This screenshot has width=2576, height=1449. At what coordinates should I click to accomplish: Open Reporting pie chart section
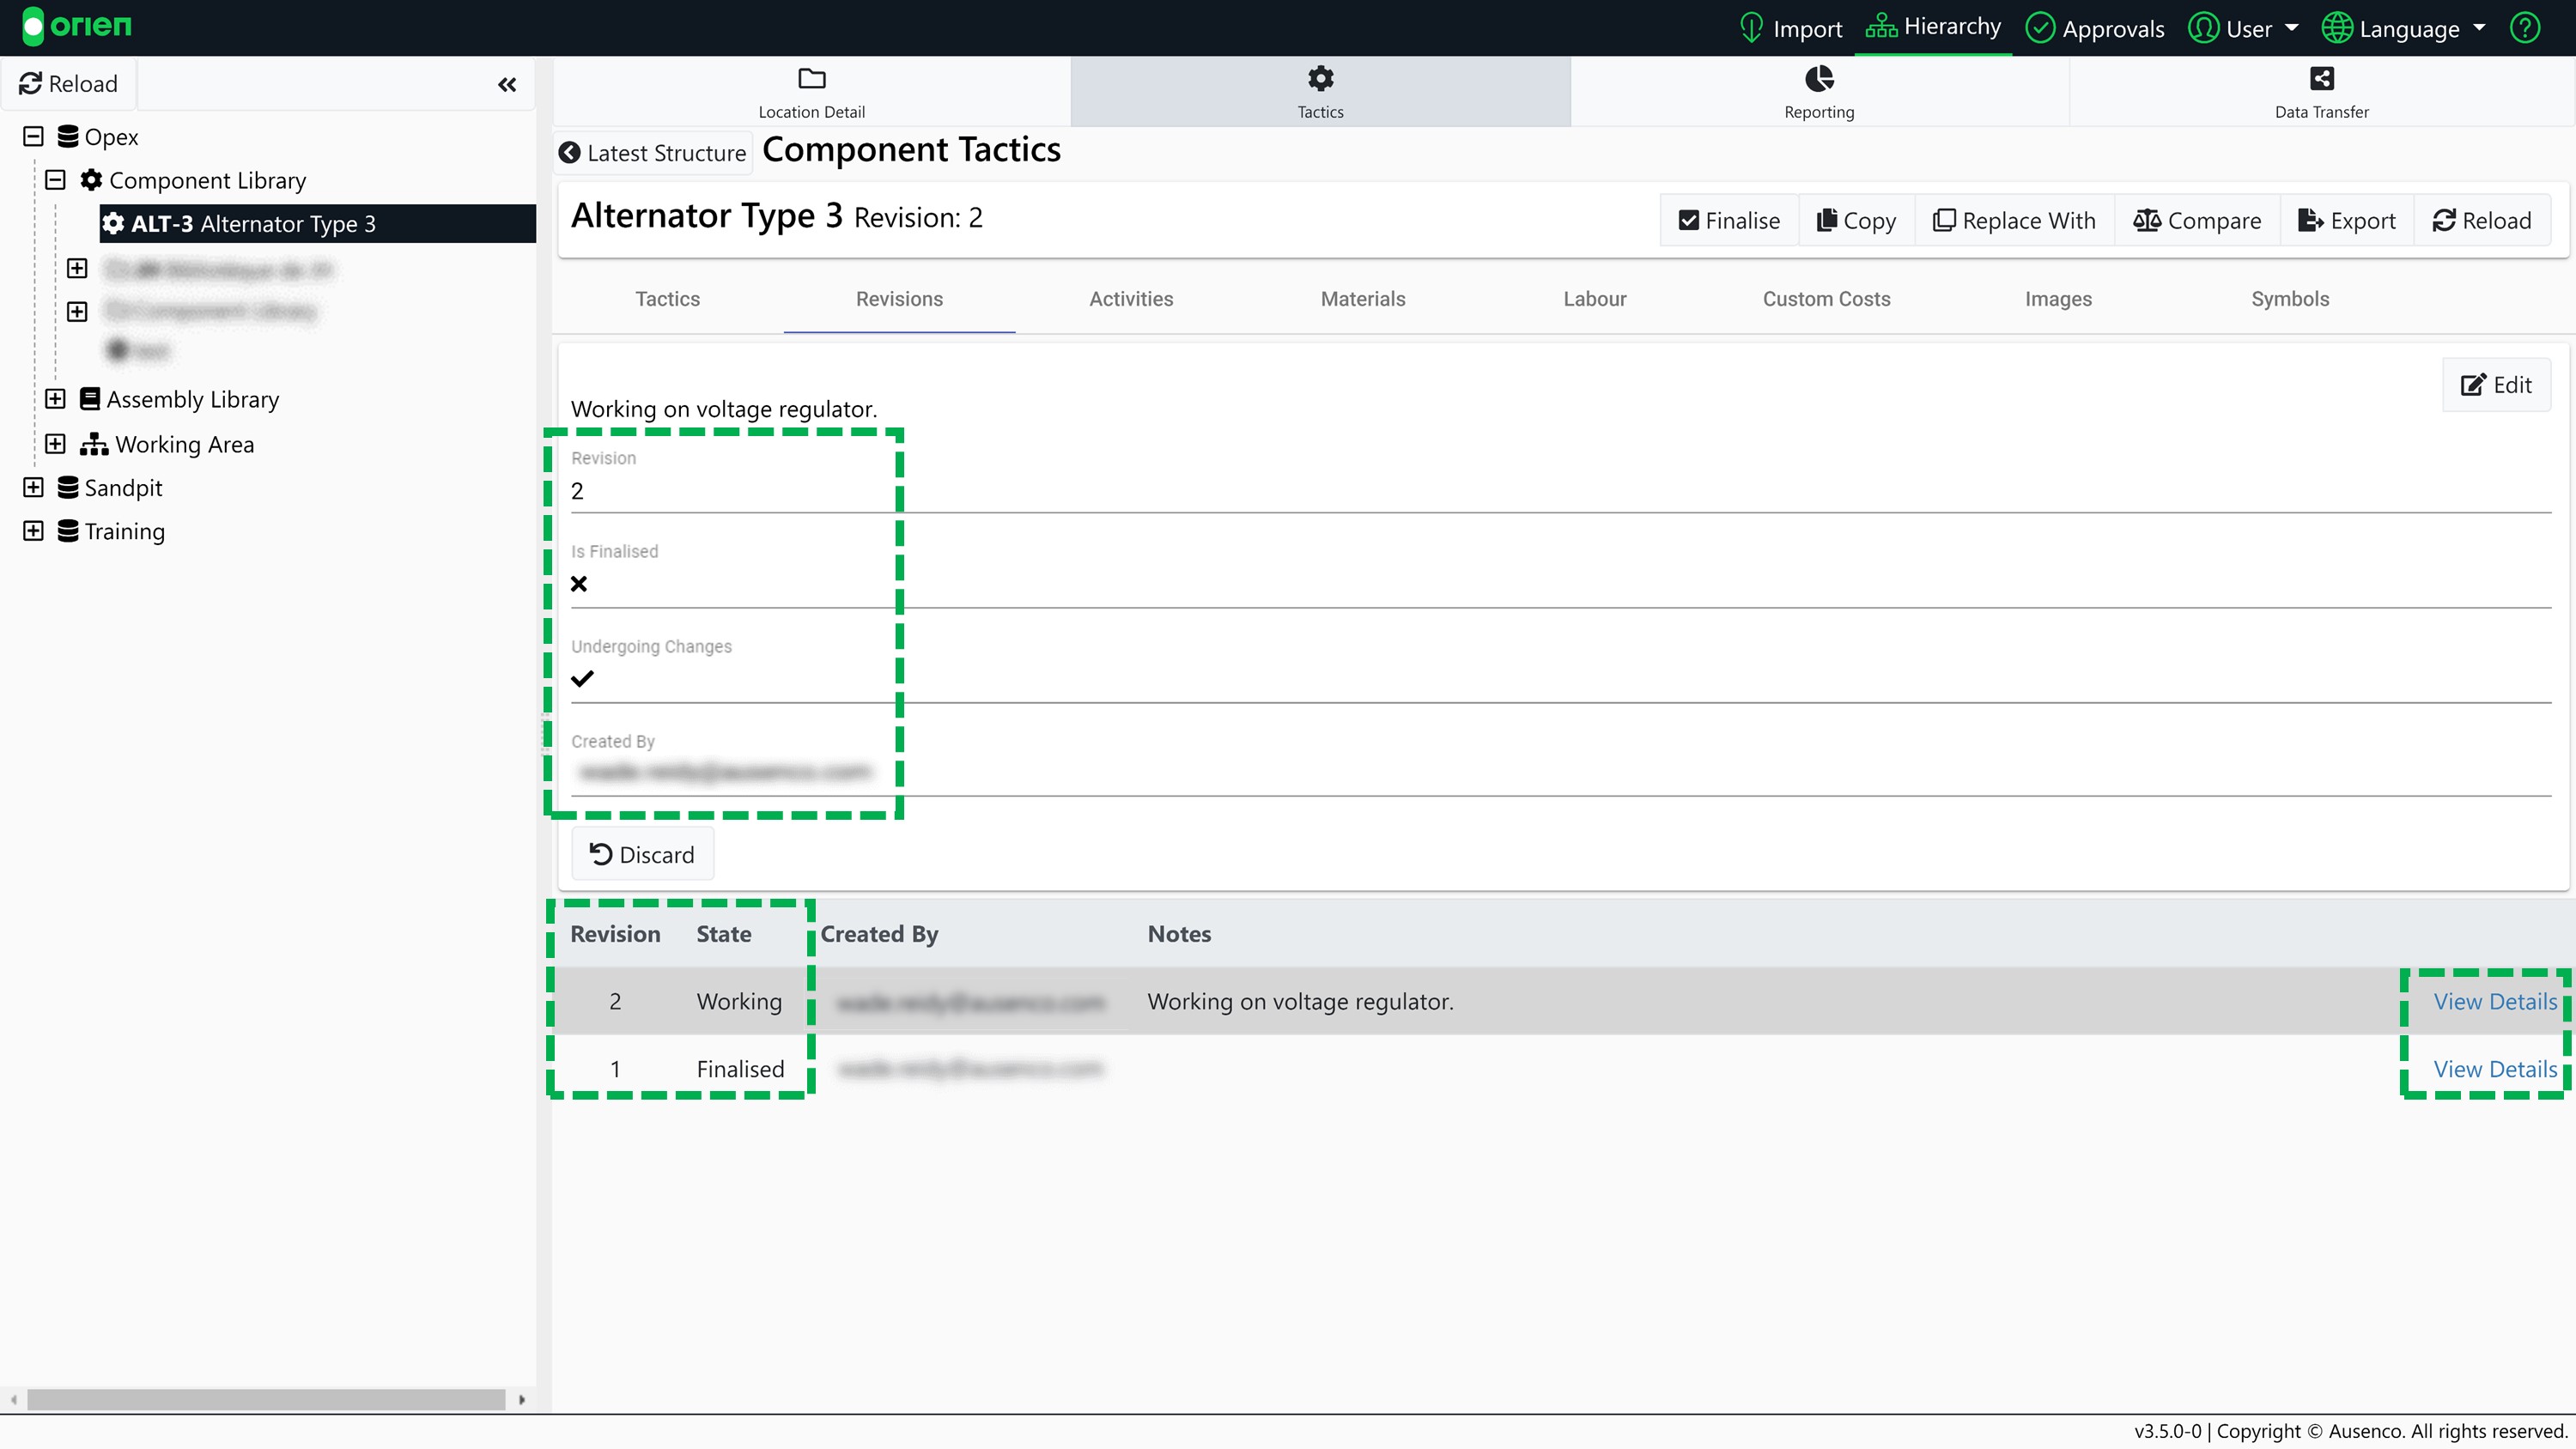(x=1819, y=92)
